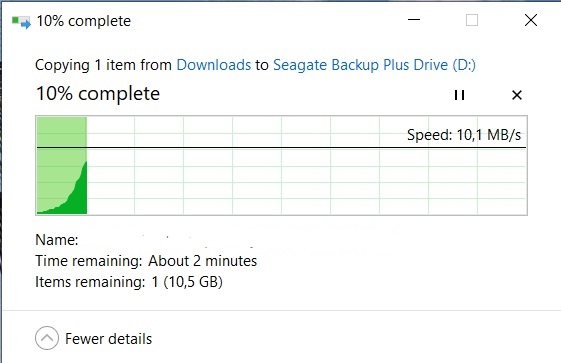561x363 pixels.
Task: Cancel the copy with the small X
Action: pos(517,95)
